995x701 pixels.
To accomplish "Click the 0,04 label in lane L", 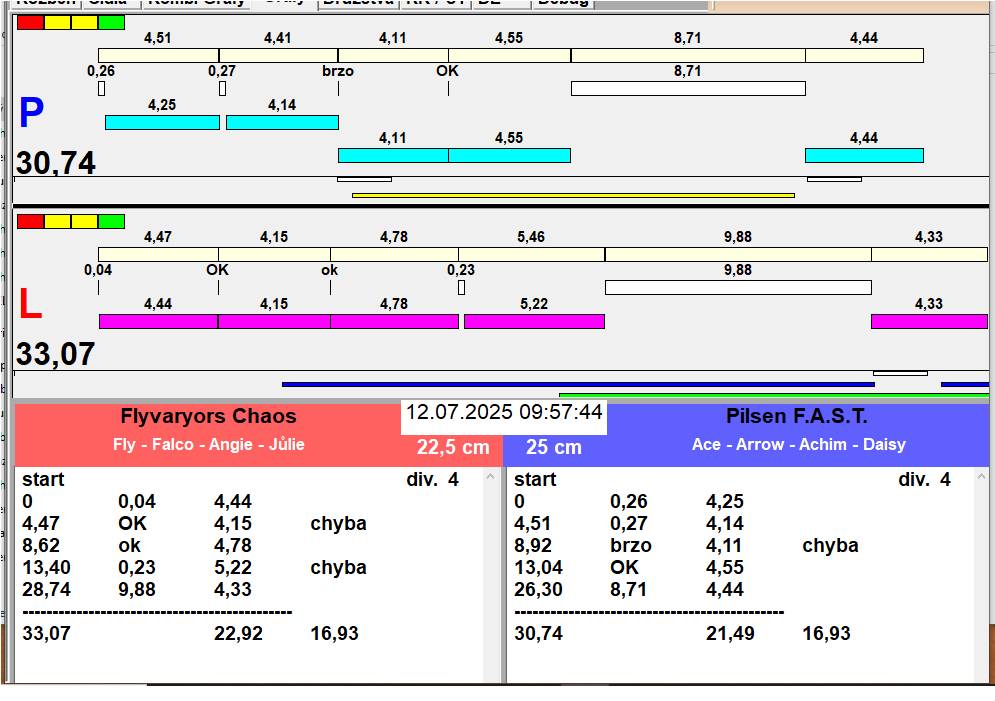I will point(98,270).
